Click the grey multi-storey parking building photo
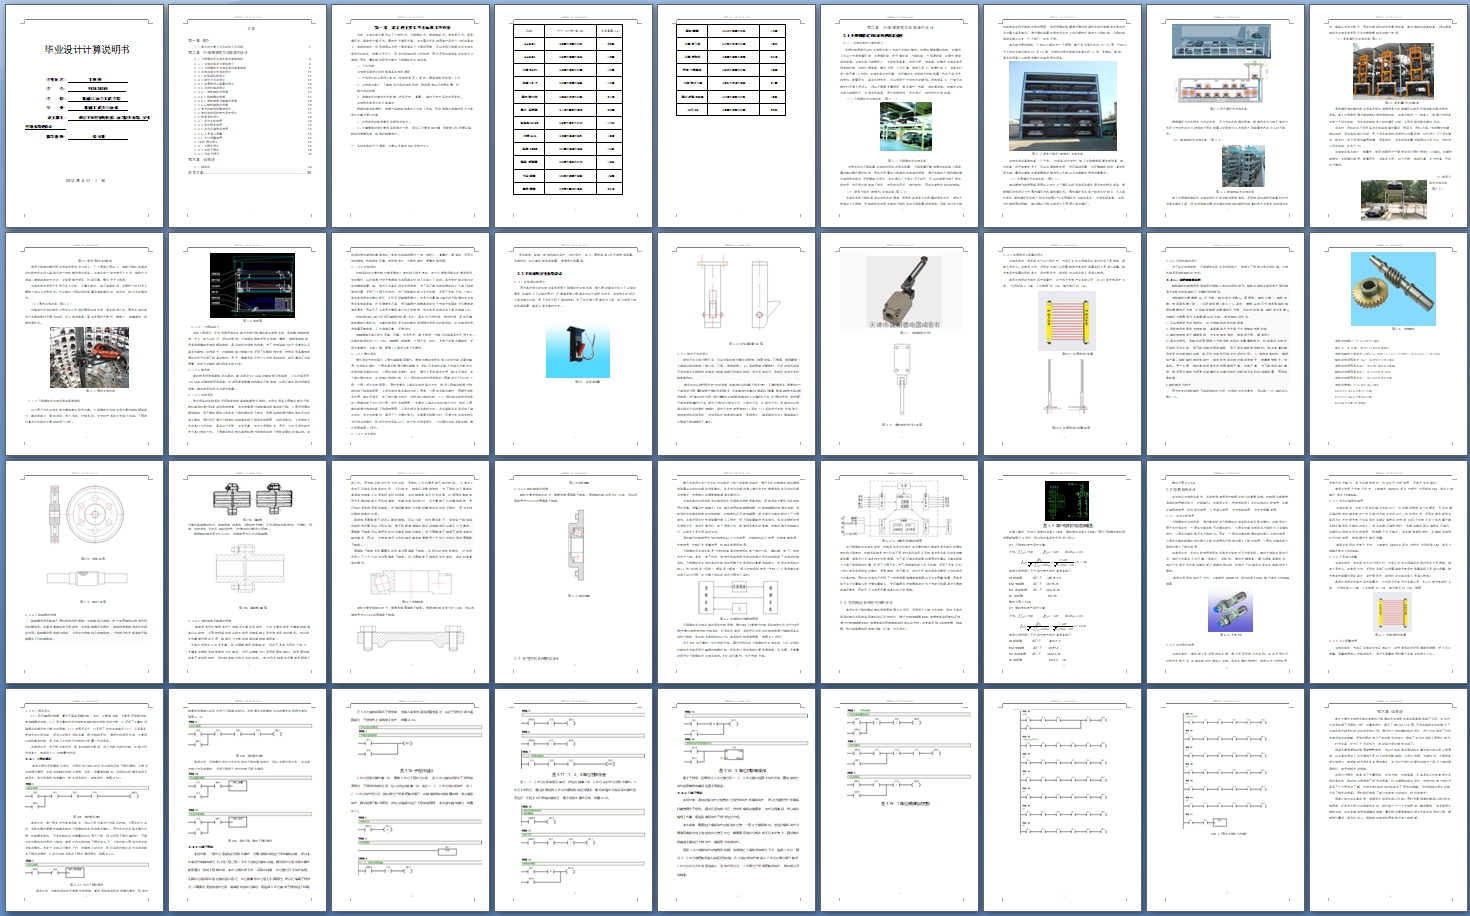Image resolution: width=1470 pixels, height=916 pixels. pos(1063,106)
